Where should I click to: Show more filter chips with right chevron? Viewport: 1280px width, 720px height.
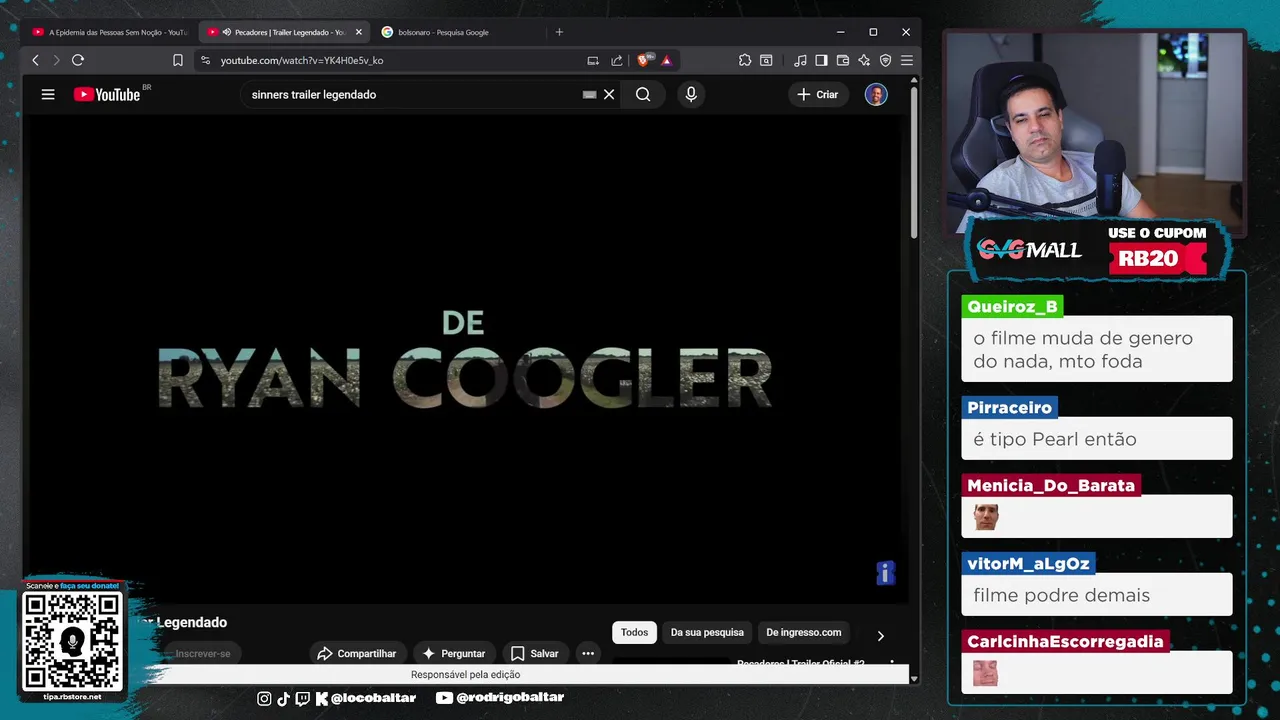pos(880,635)
